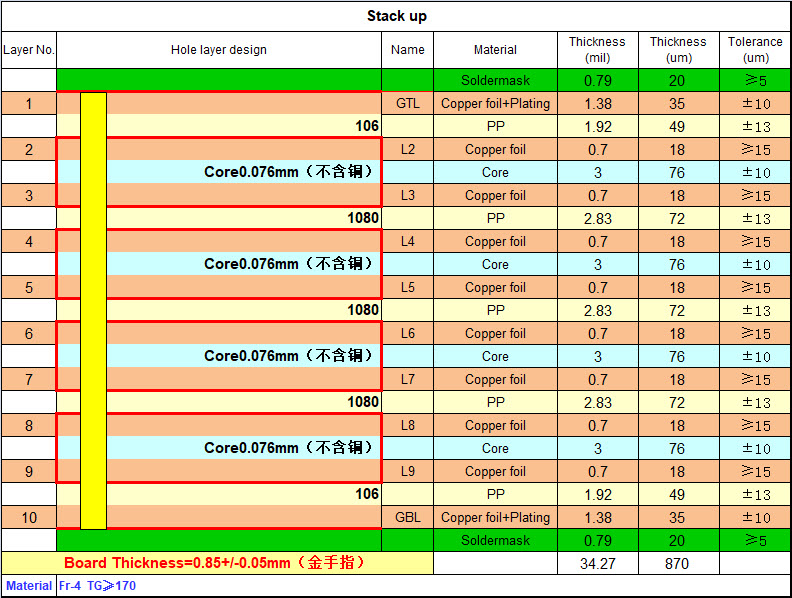Image resolution: width=792 pixels, height=598 pixels.
Task: Click the blue Material label cell
Action: click(x=29, y=586)
